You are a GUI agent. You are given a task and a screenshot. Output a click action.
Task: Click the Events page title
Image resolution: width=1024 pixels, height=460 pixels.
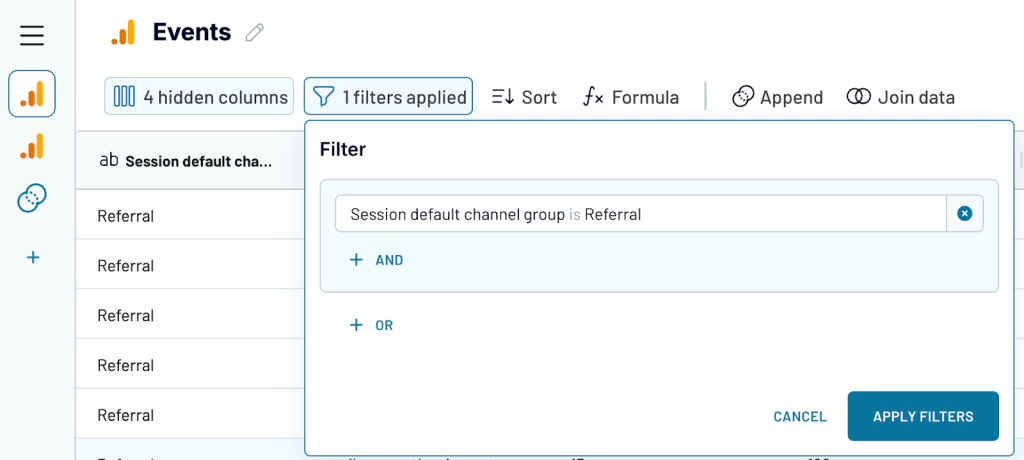point(191,32)
